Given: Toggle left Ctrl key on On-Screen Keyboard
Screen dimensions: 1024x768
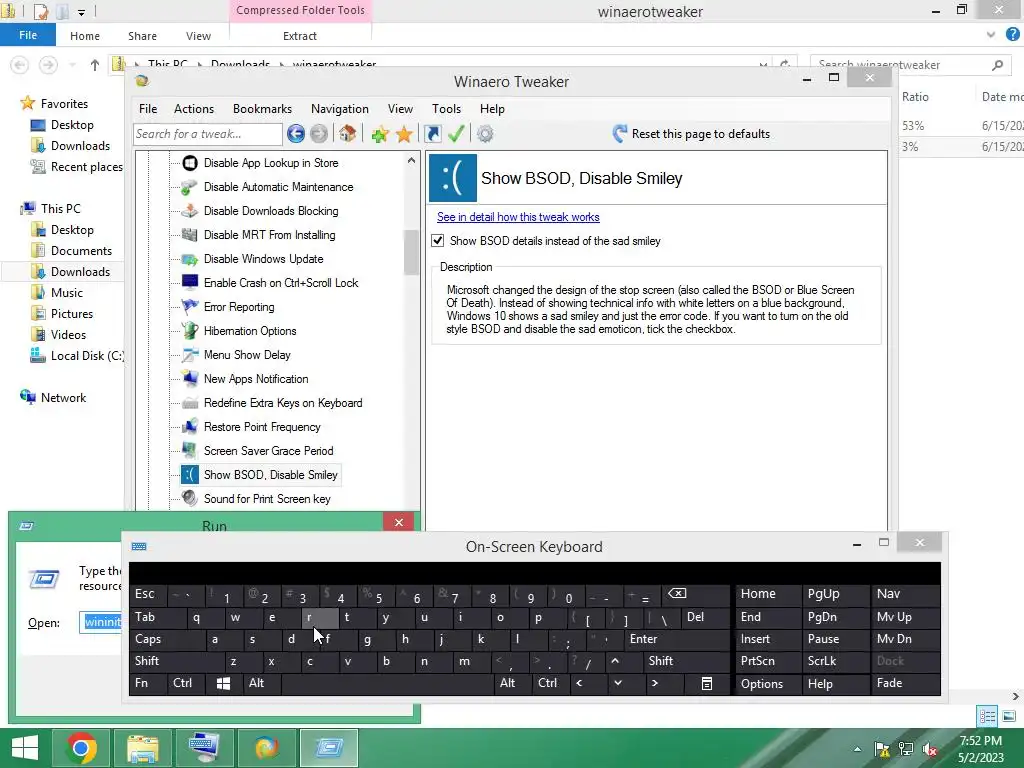Looking at the screenshot, I should (186, 683).
